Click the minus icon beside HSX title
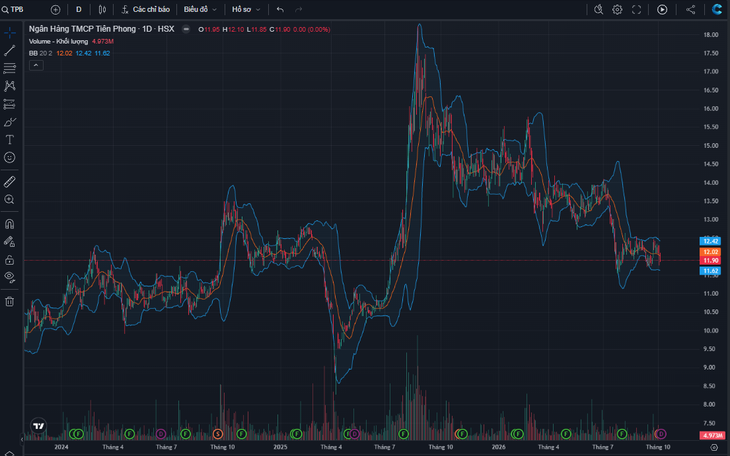Viewport: 730px width, 456px height. 186,29
